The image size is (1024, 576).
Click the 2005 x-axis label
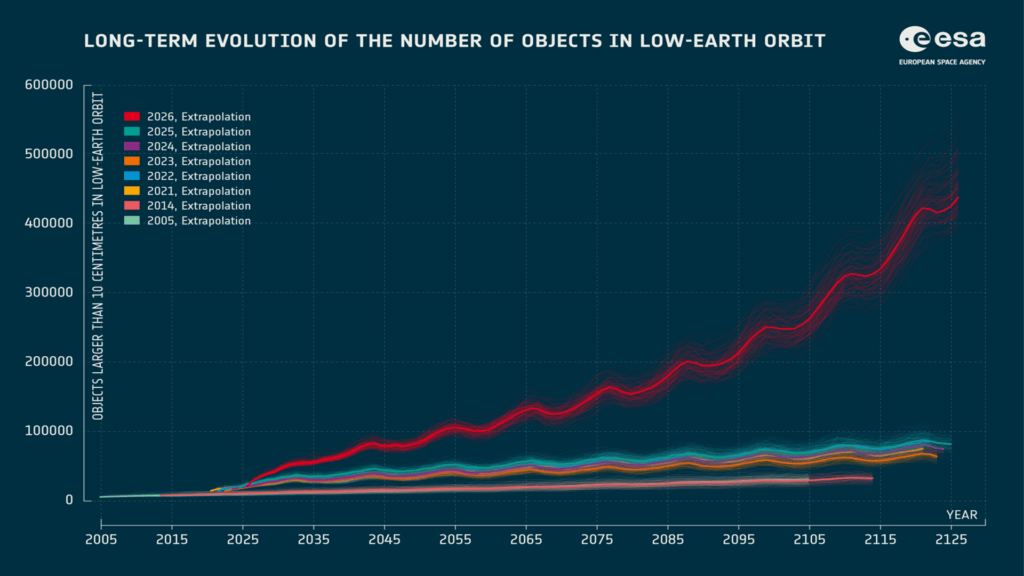(x=101, y=540)
